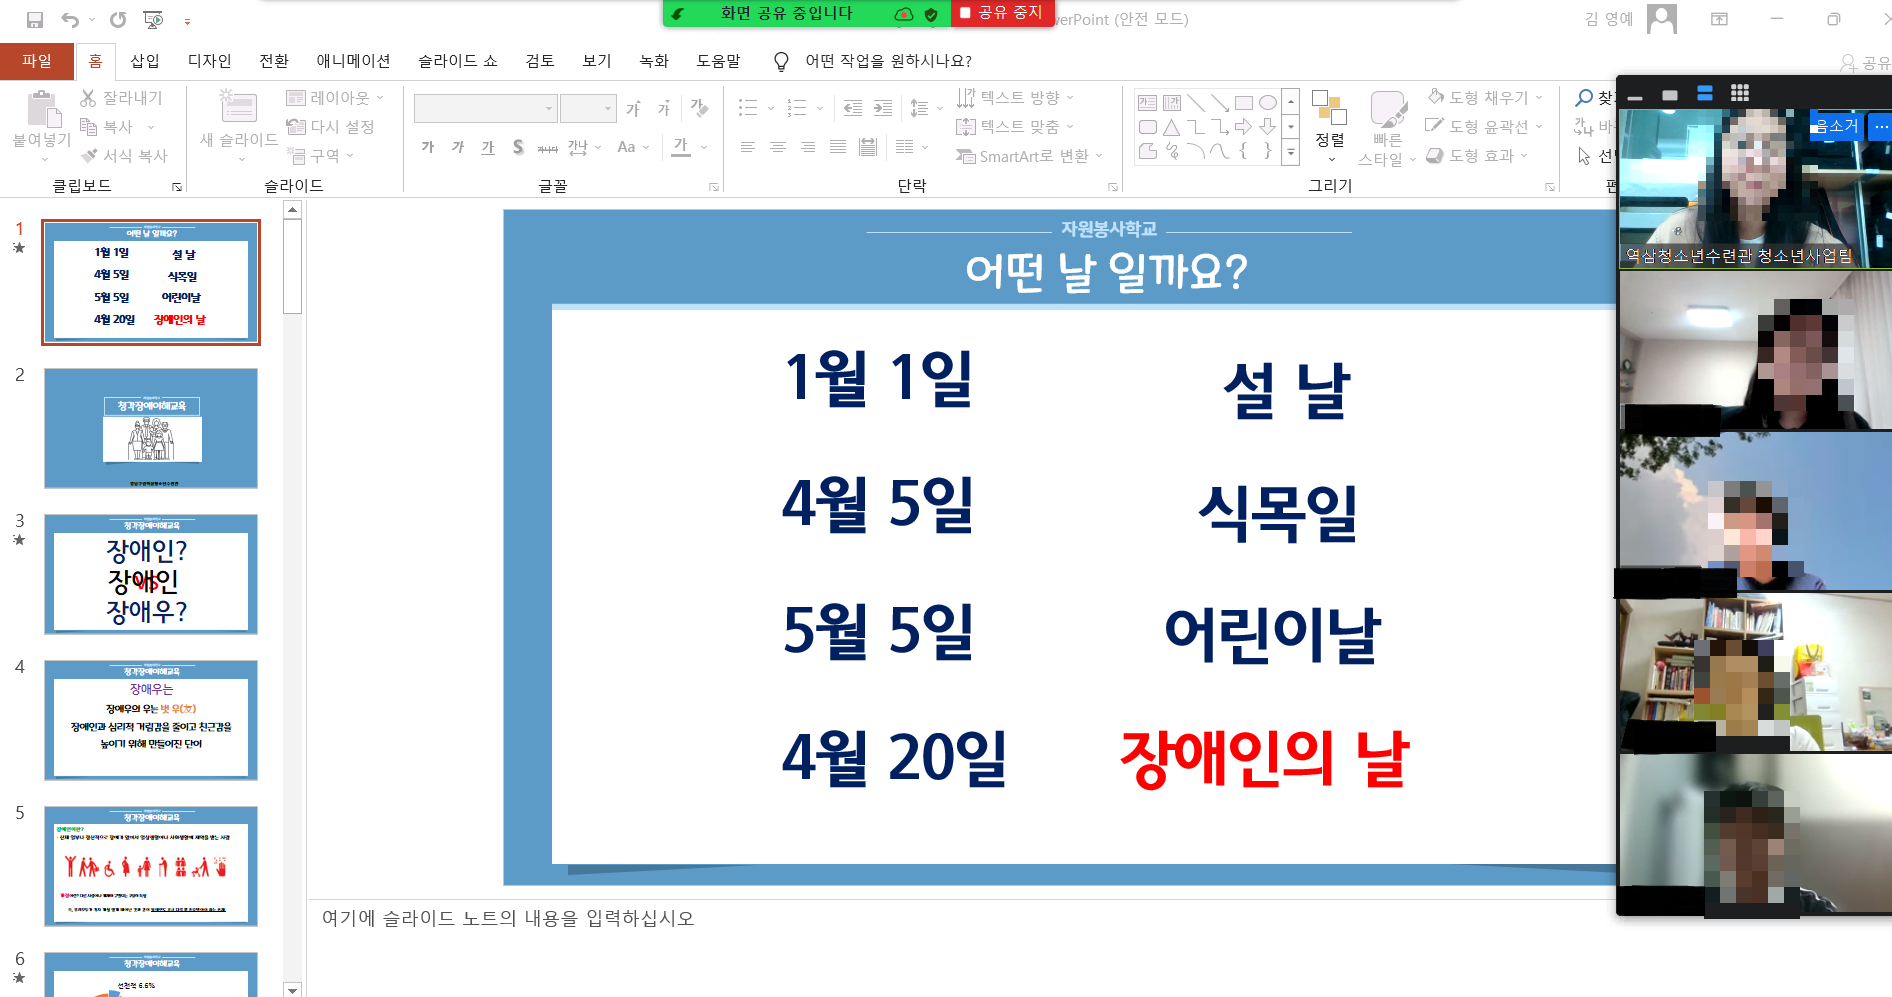Select the rectangle shape in the shapes gallery
The width and height of the screenshot is (1892, 997).
pyautogui.click(x=1244, y=102)
